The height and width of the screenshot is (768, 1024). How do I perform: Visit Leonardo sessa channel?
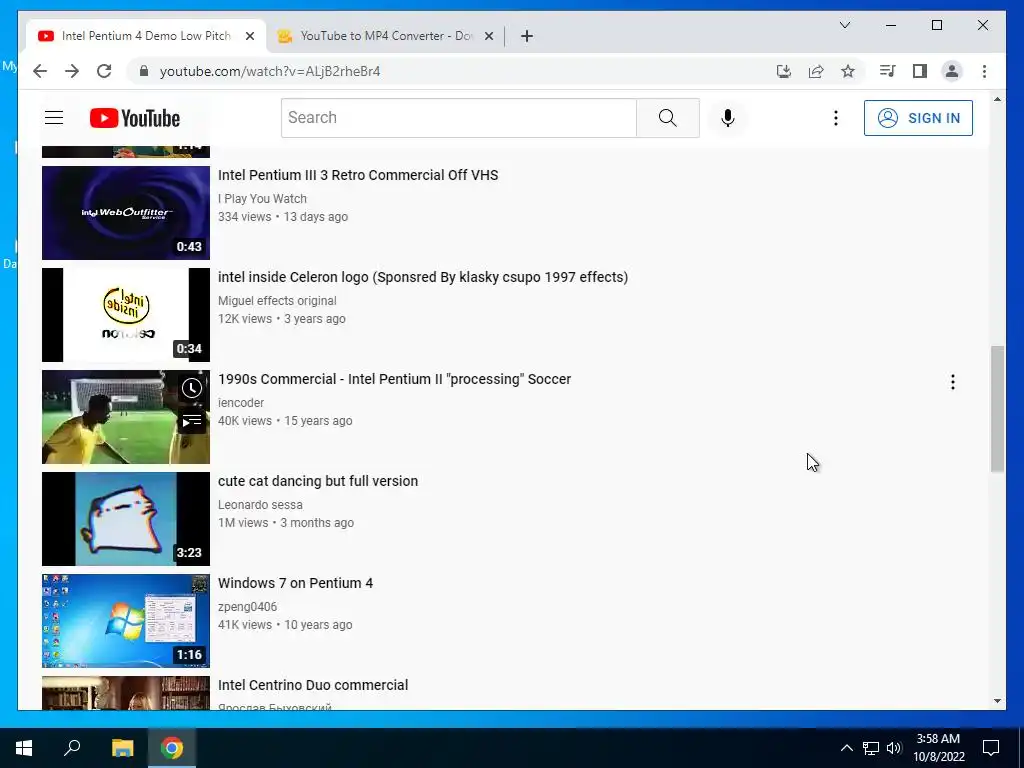coord(260,504)
